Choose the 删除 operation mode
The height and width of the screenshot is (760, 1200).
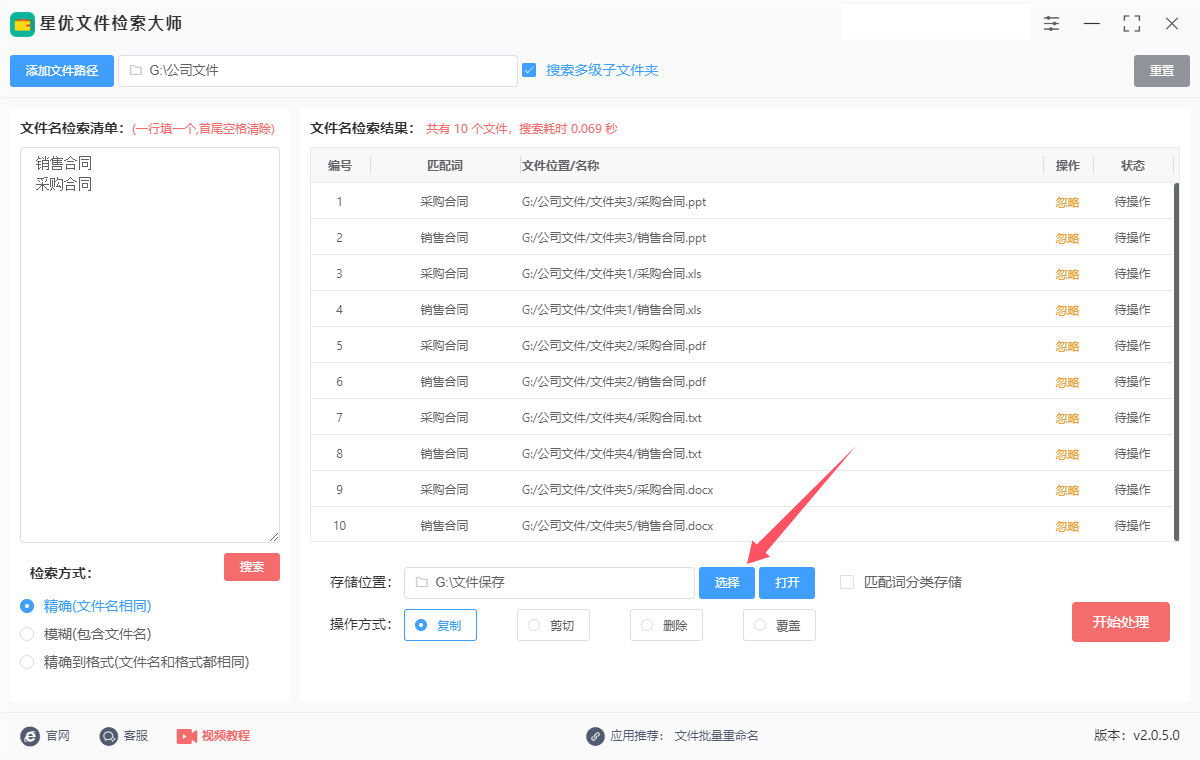[666, 625]
